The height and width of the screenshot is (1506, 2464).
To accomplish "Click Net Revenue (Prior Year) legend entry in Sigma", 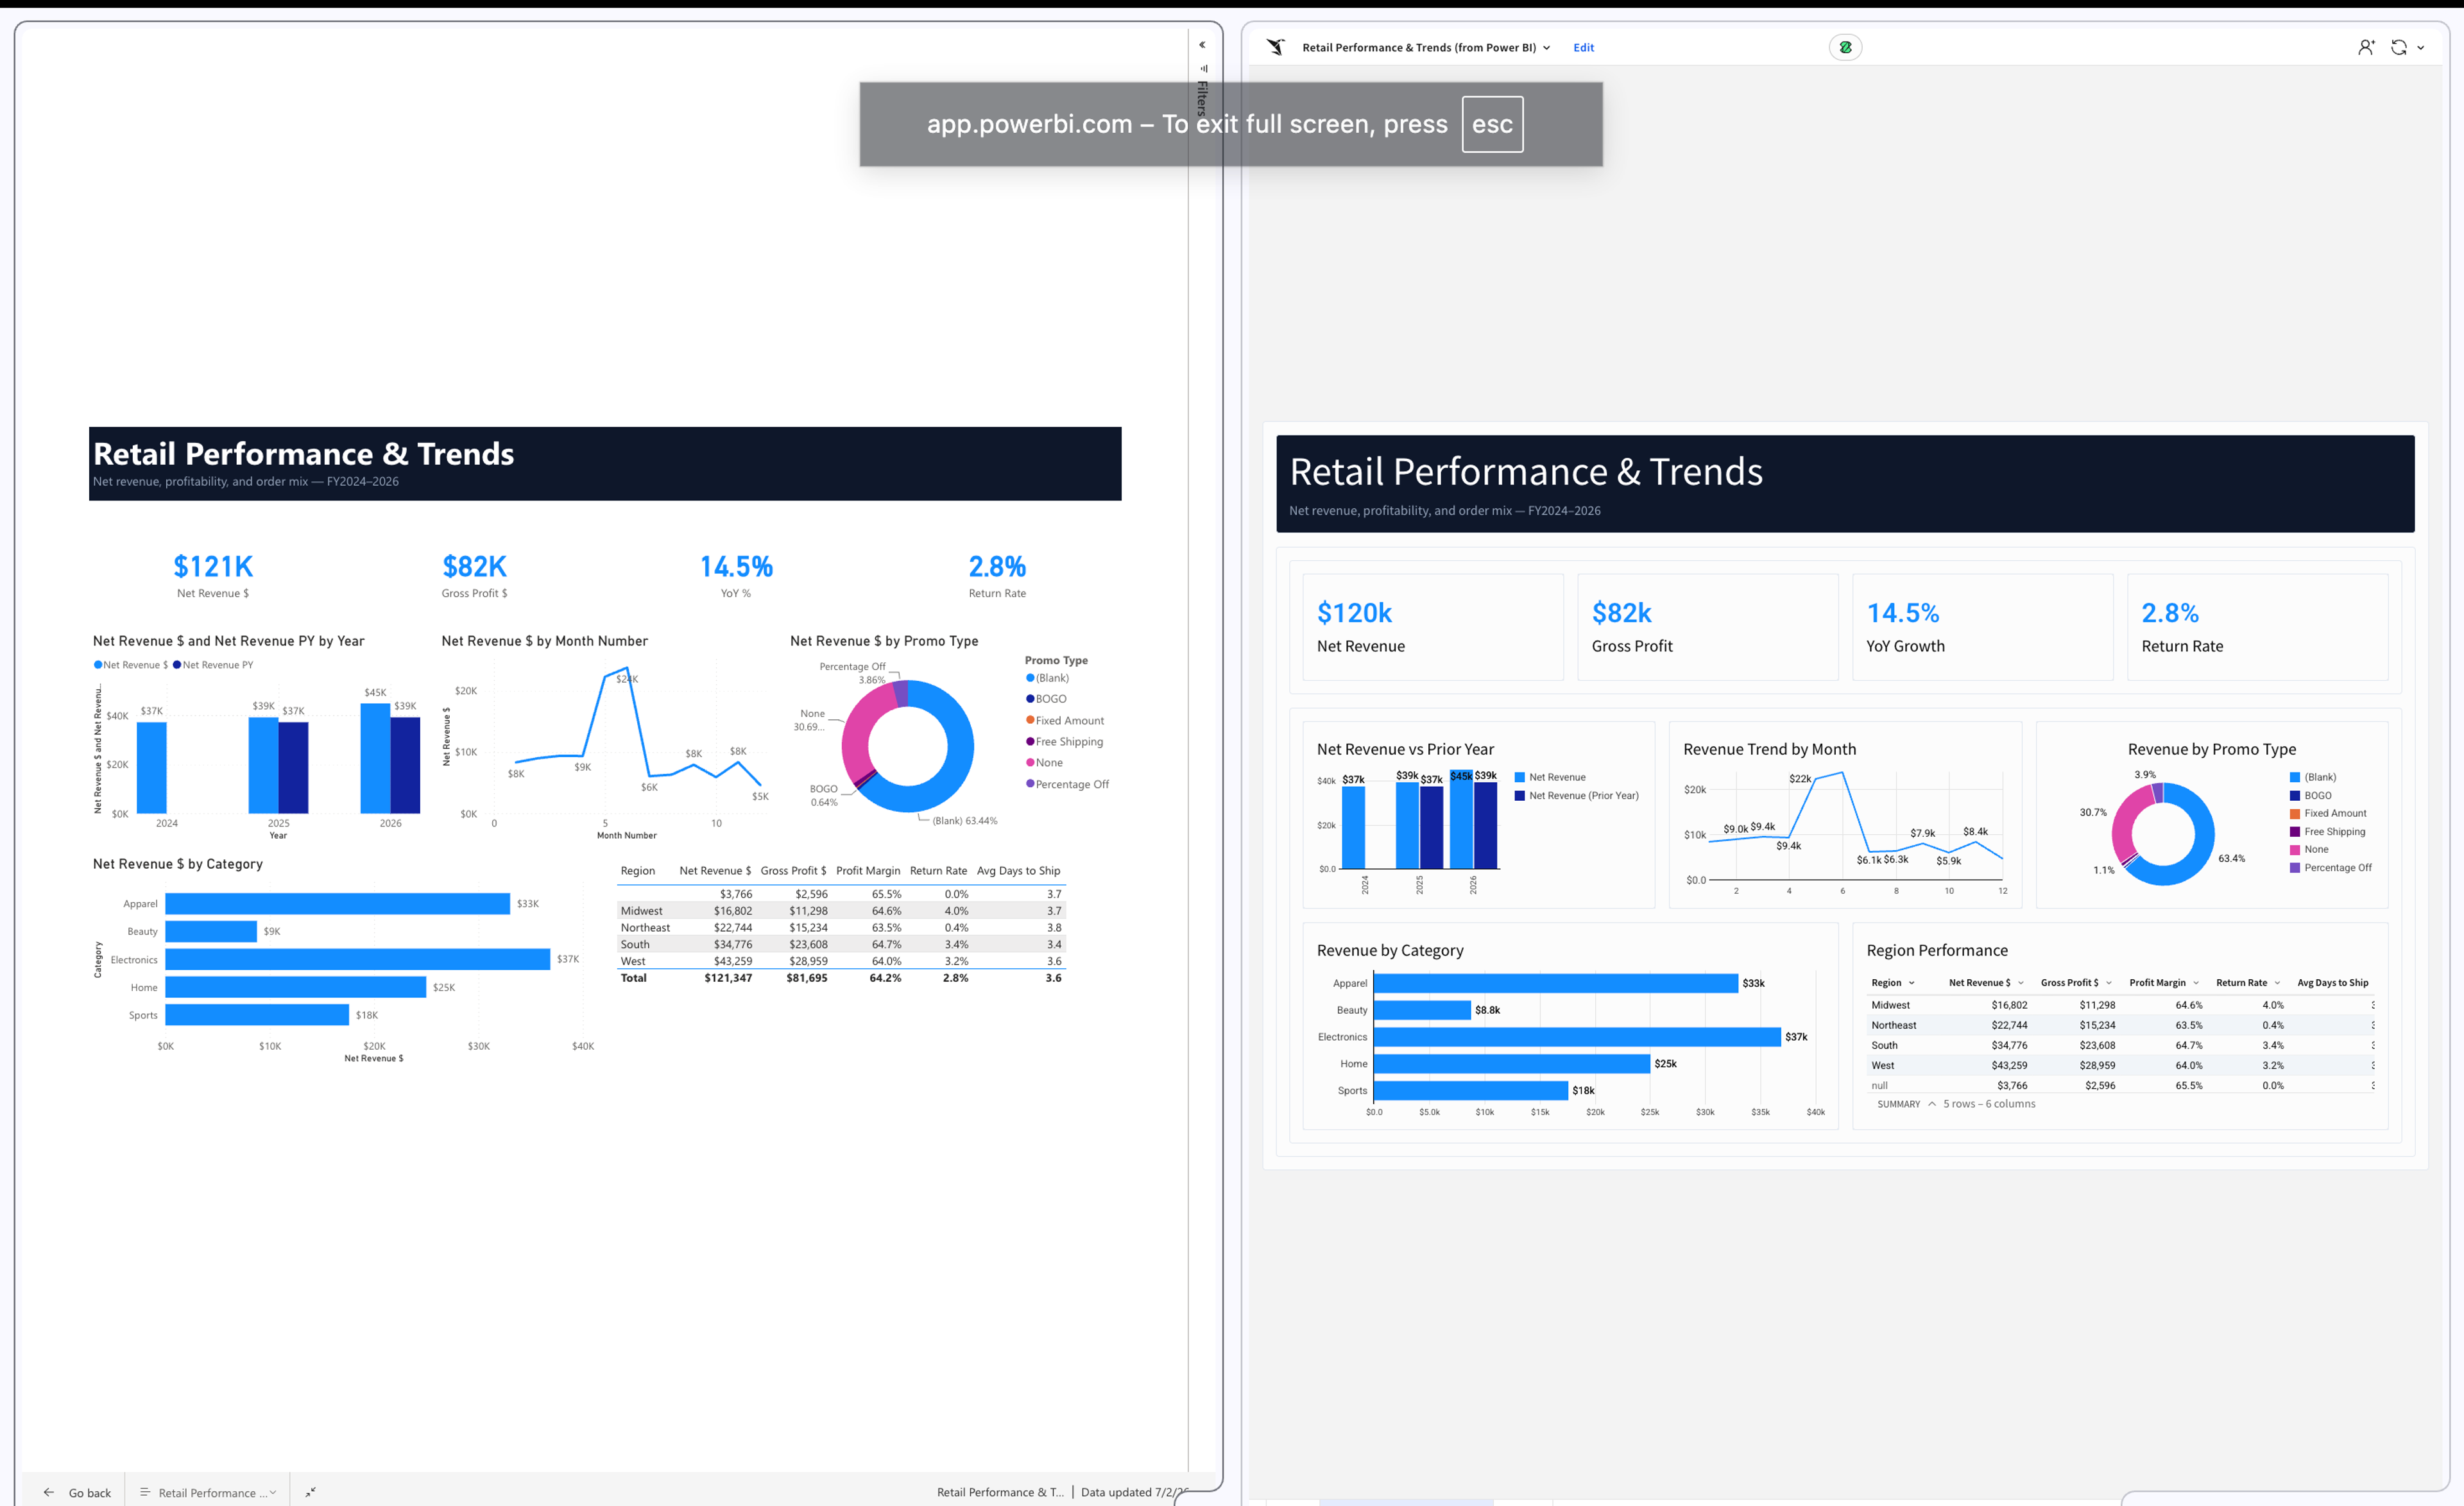I will click(1576, 796).
